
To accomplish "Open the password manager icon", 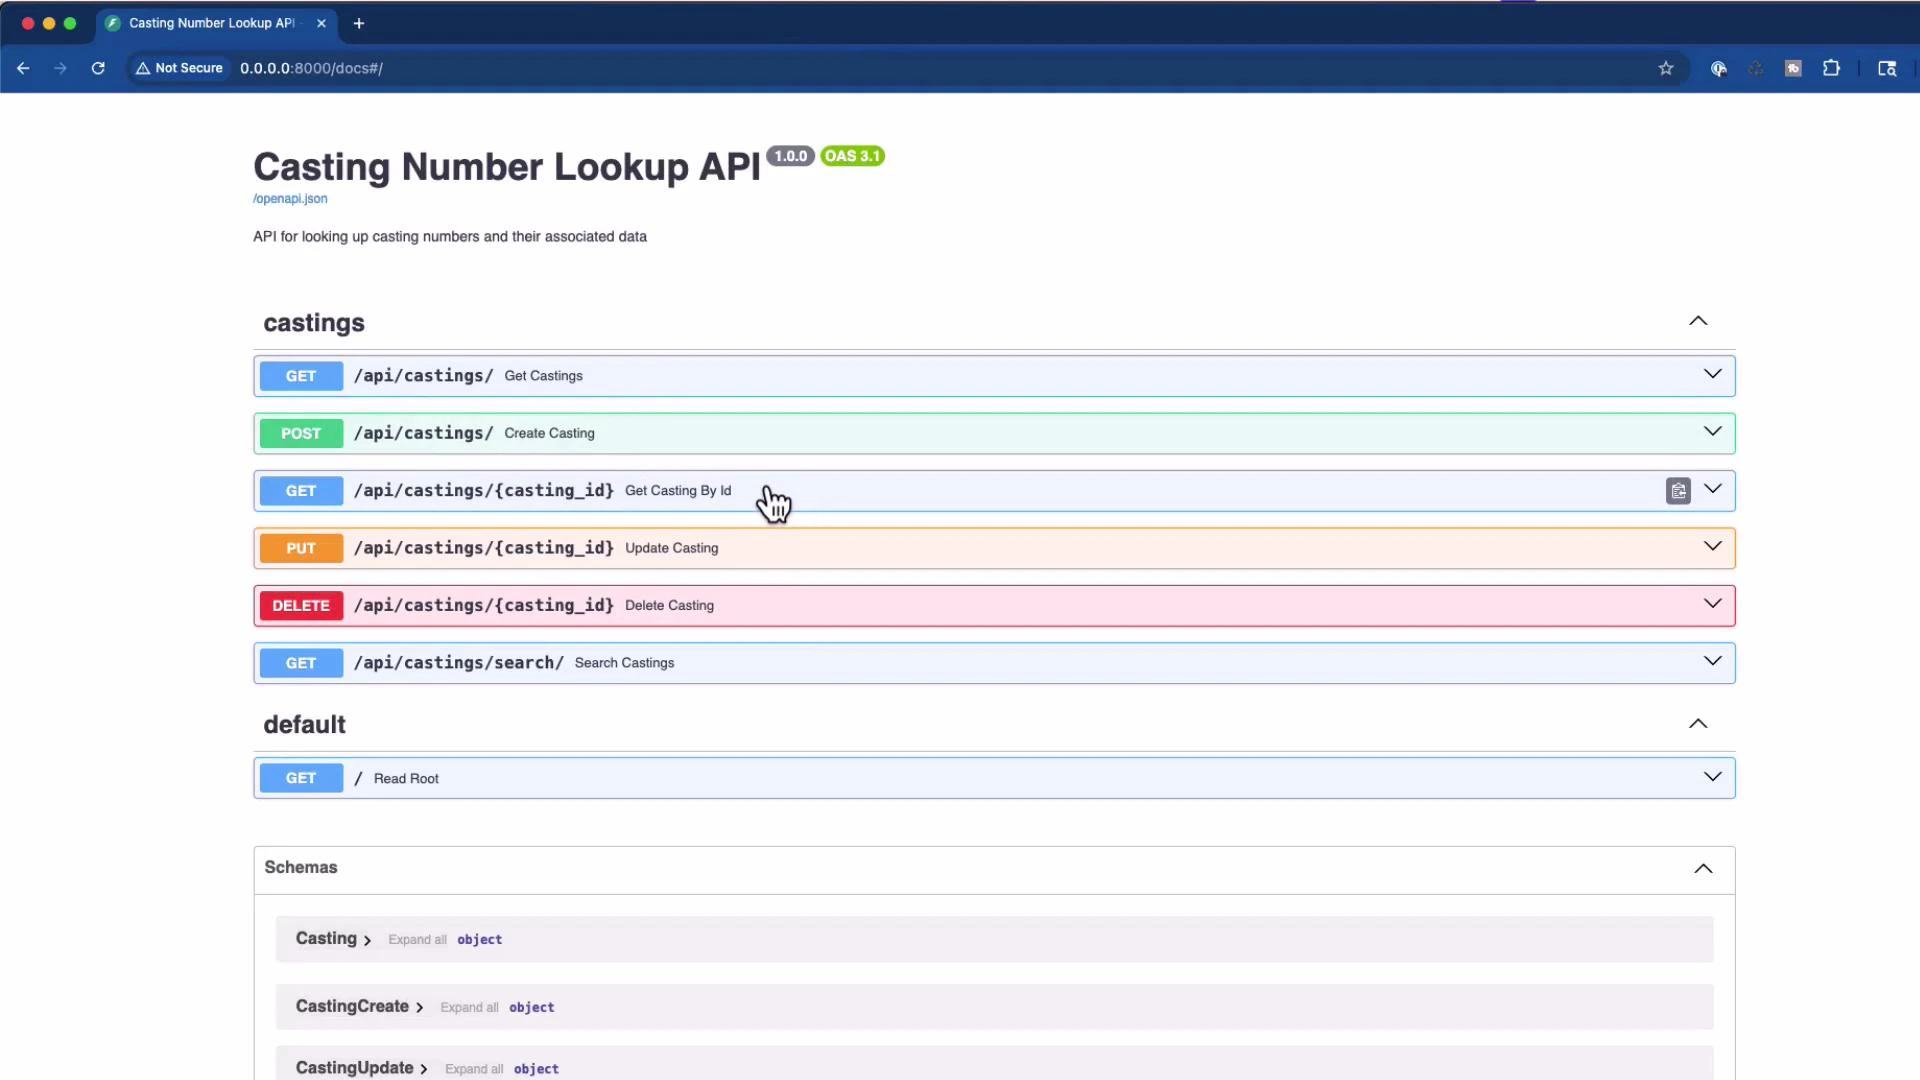I will click(x=1719, y=68).
